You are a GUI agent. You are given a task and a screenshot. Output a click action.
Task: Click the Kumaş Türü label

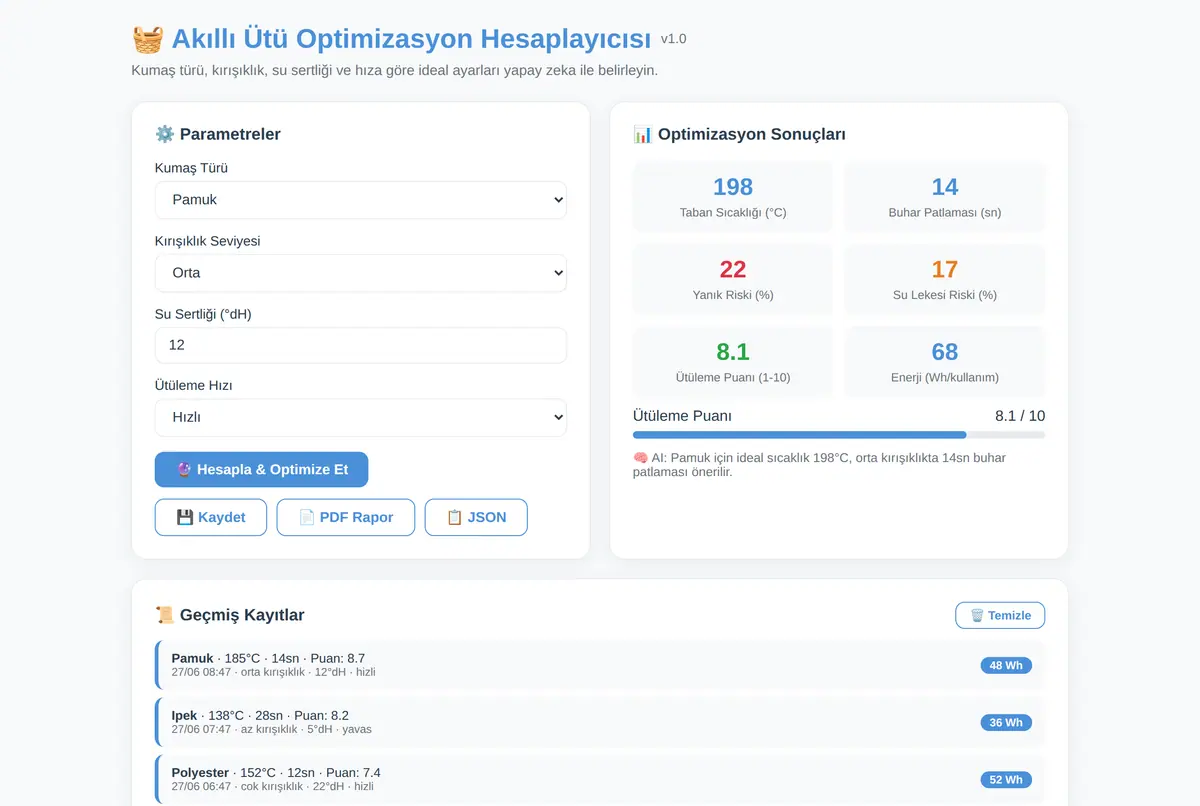click(x=191, y=168)
